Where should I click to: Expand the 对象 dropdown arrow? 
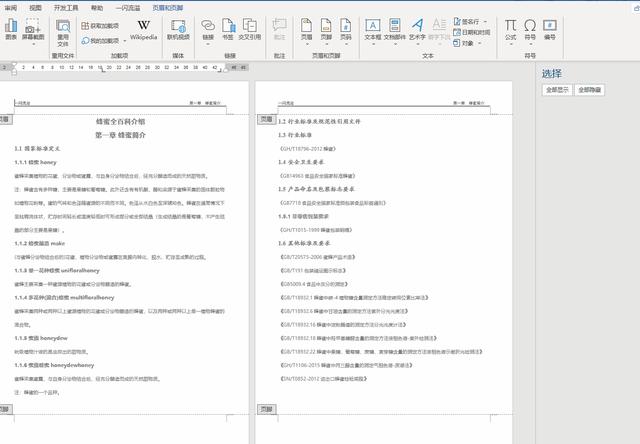[x=480, y=43]
